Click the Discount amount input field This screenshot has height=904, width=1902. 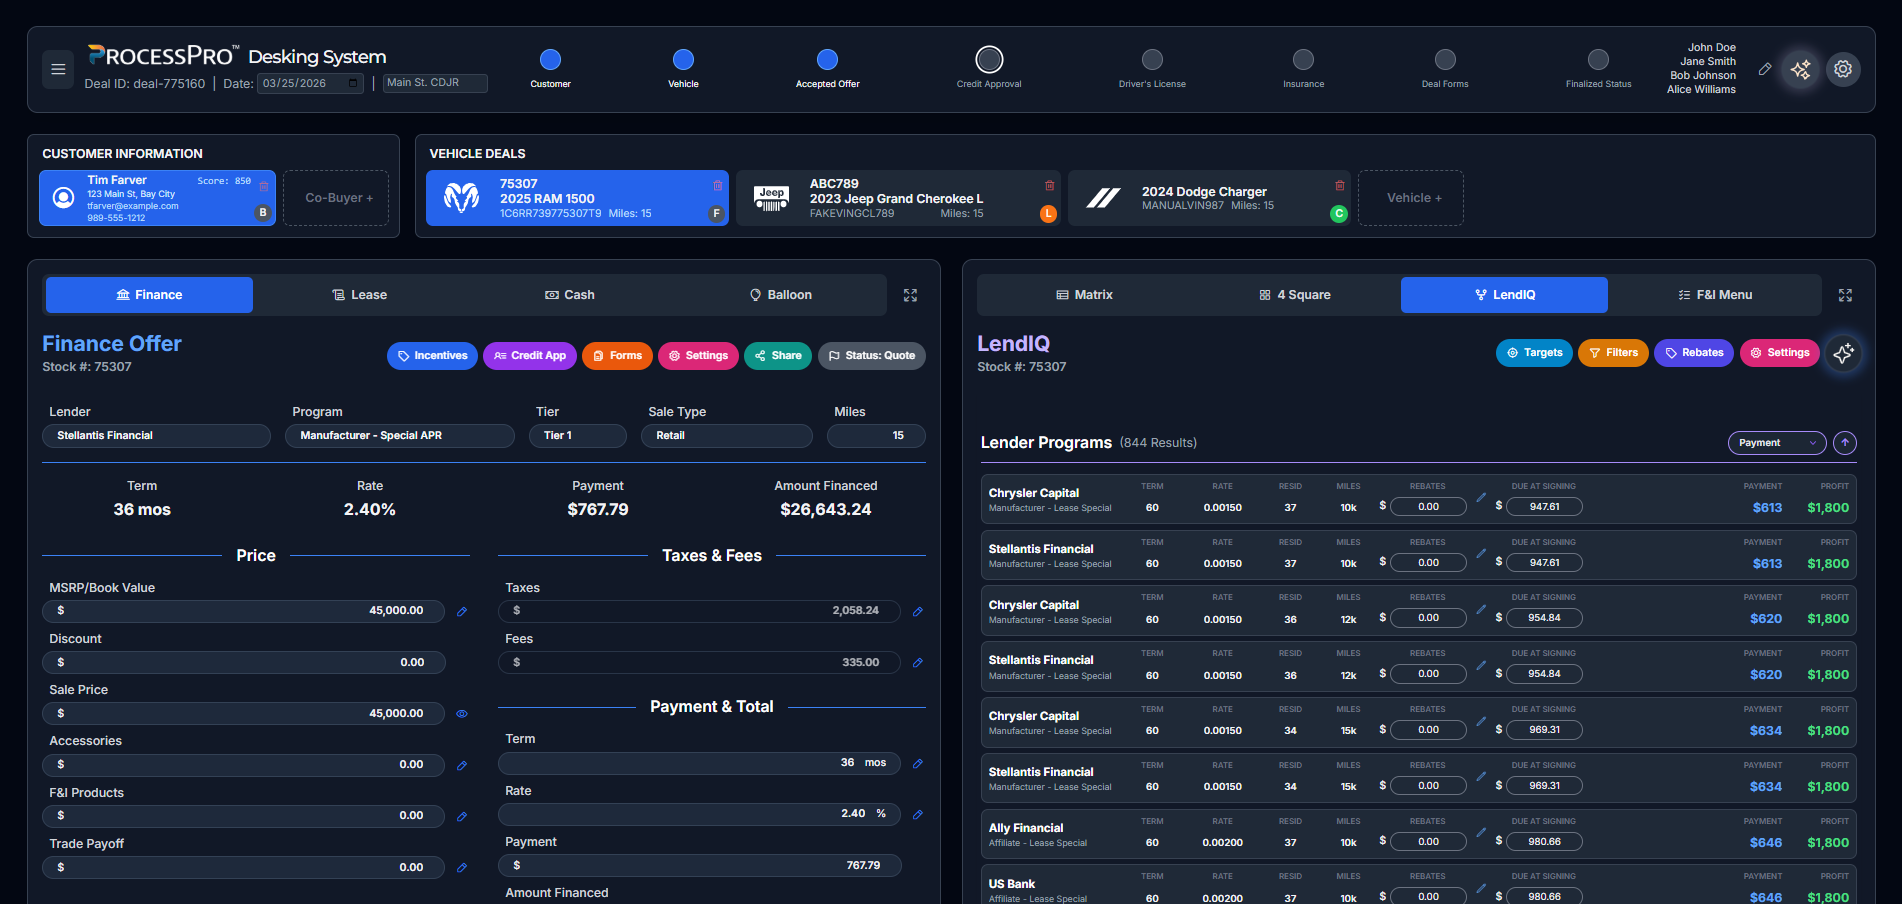244,662
